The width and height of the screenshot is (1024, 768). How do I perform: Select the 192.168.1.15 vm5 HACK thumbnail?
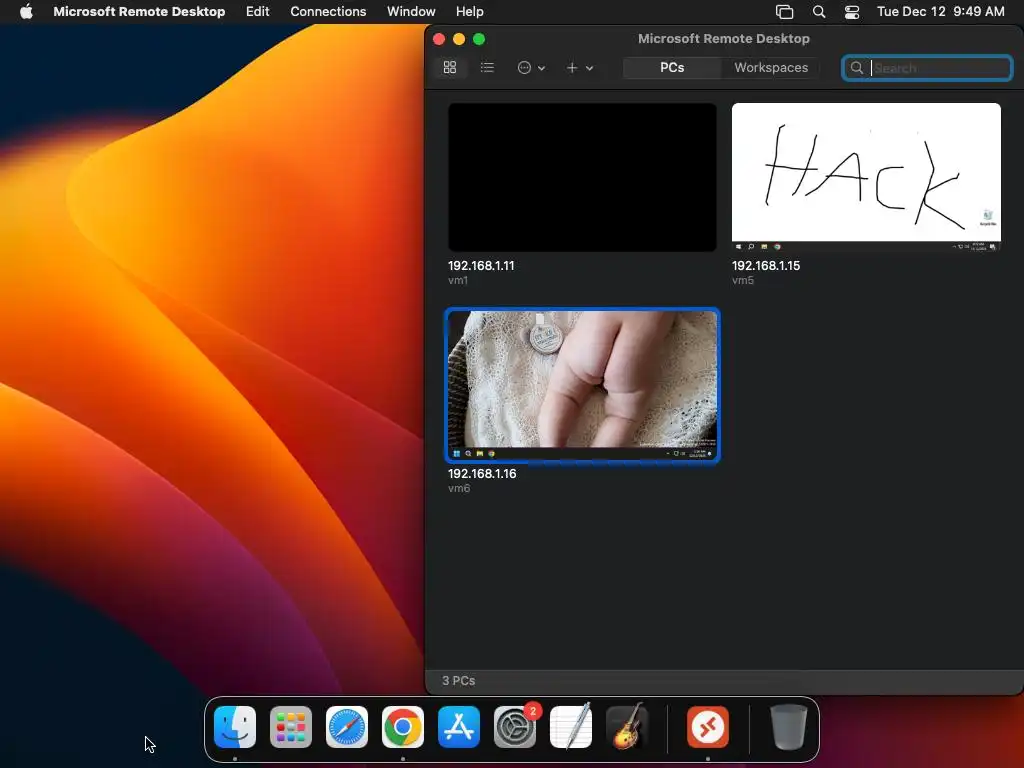[x=866, y=177]
